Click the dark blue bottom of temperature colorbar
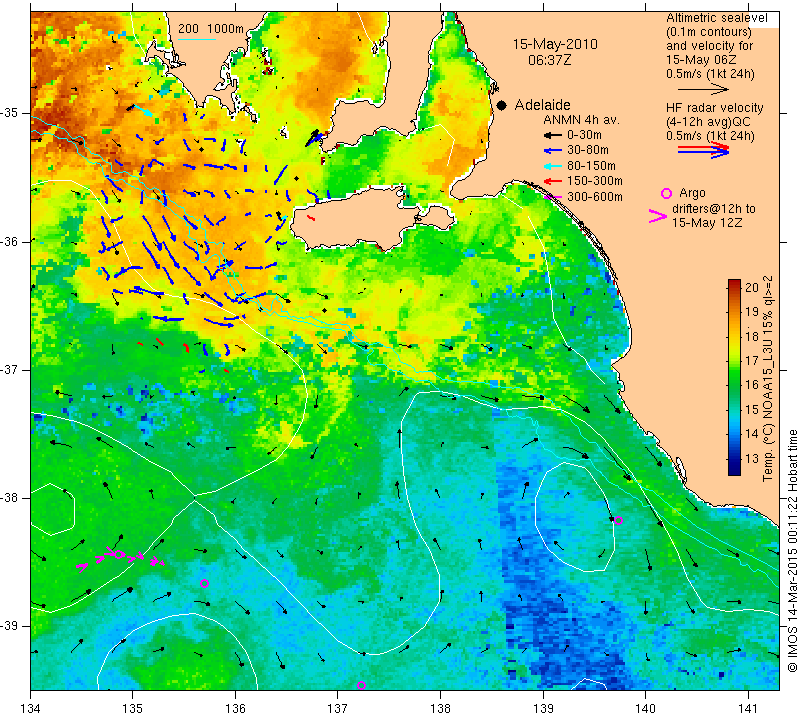 point(734,470)
